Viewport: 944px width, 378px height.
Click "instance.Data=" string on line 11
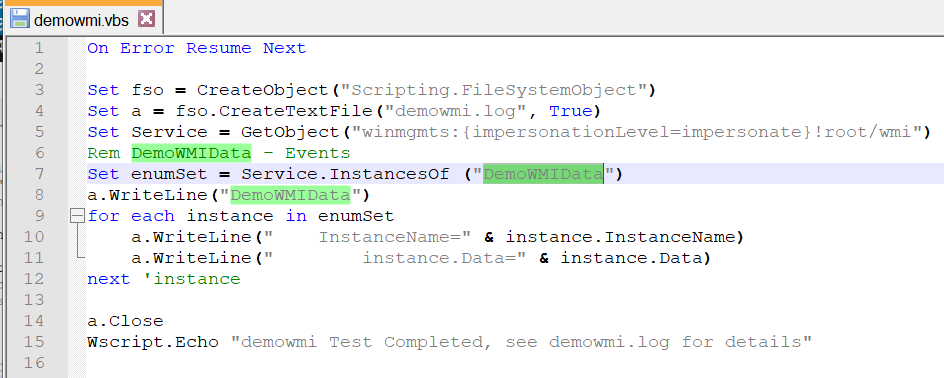coord(396,258)
